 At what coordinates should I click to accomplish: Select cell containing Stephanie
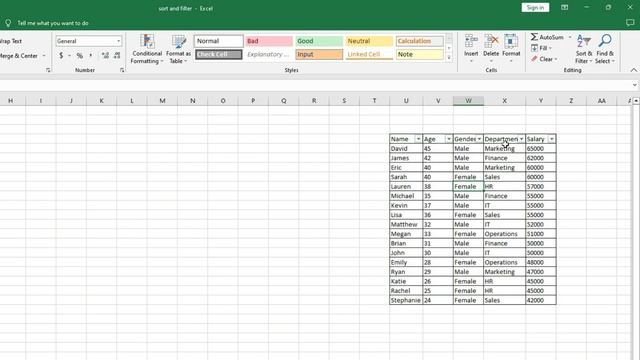[x=406, y=300]
